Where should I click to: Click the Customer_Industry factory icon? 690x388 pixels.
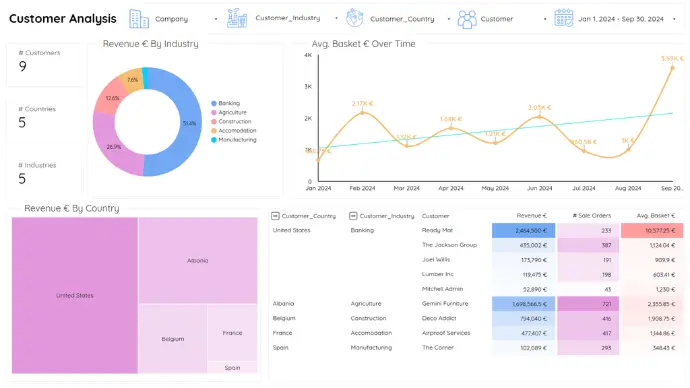(x=237, y=18)
